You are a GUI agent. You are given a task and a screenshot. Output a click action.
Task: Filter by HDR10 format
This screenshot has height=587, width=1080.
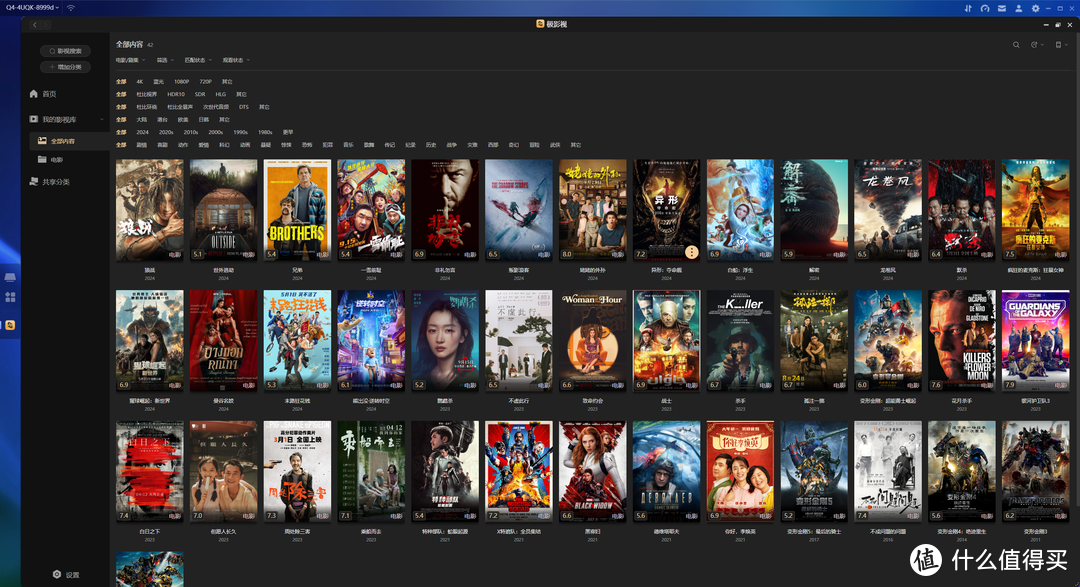[176, 94]
